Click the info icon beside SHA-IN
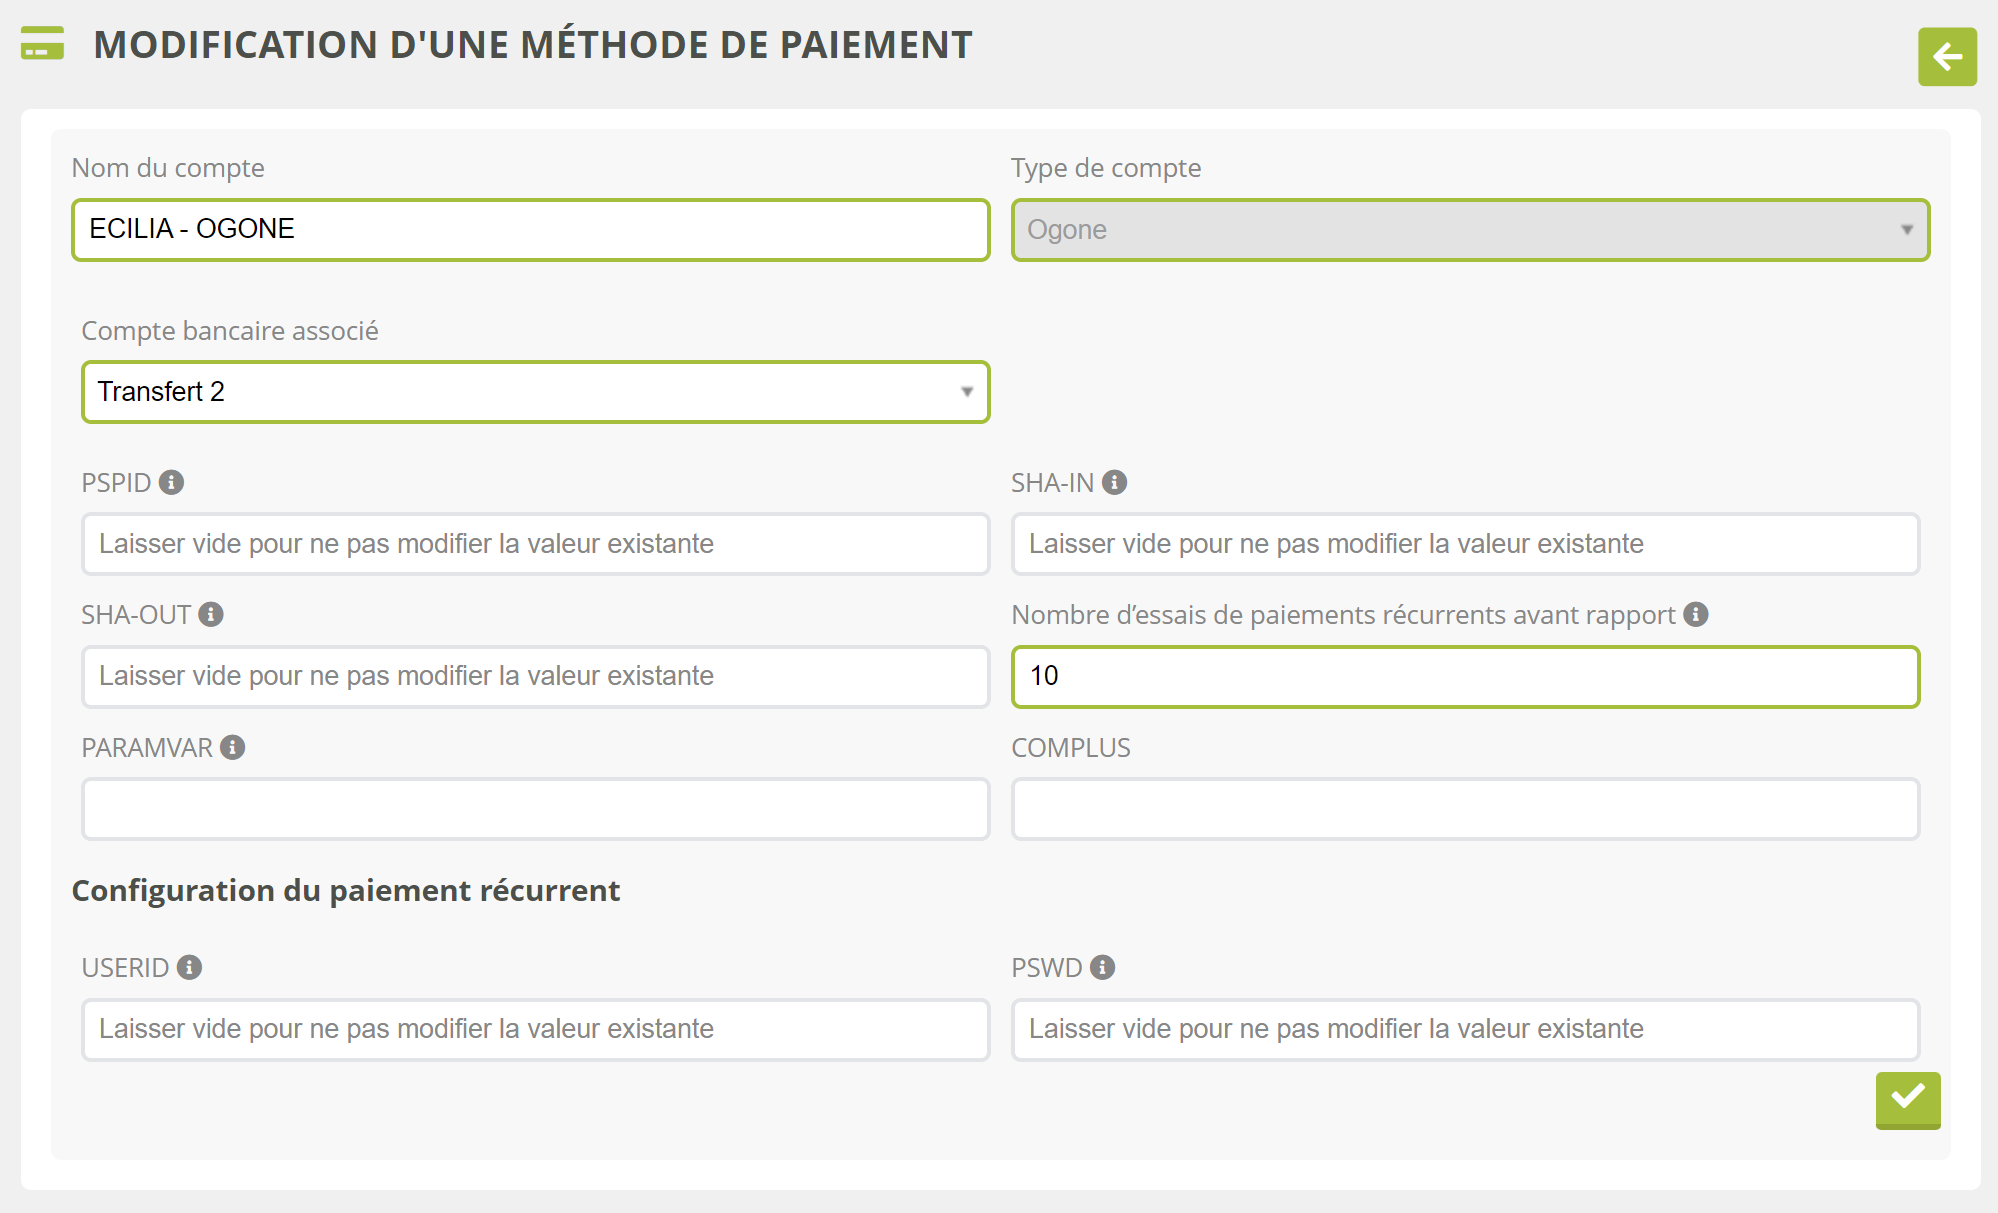Screen dimensions: 1998x1213 [1114, 483]
